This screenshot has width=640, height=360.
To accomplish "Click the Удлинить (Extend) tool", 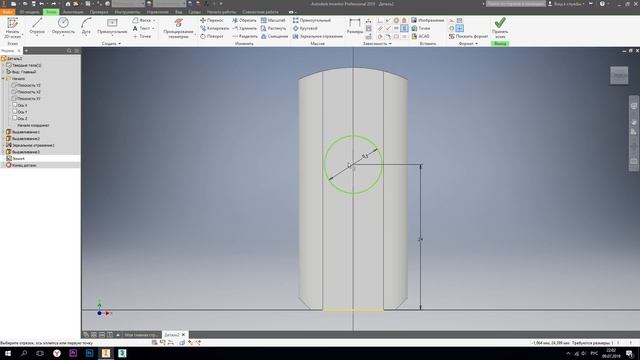I will pos(244,28).
